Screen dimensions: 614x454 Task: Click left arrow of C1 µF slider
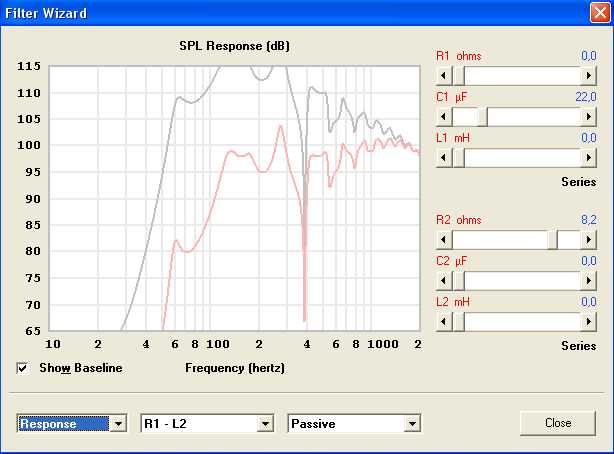point(443,116)
